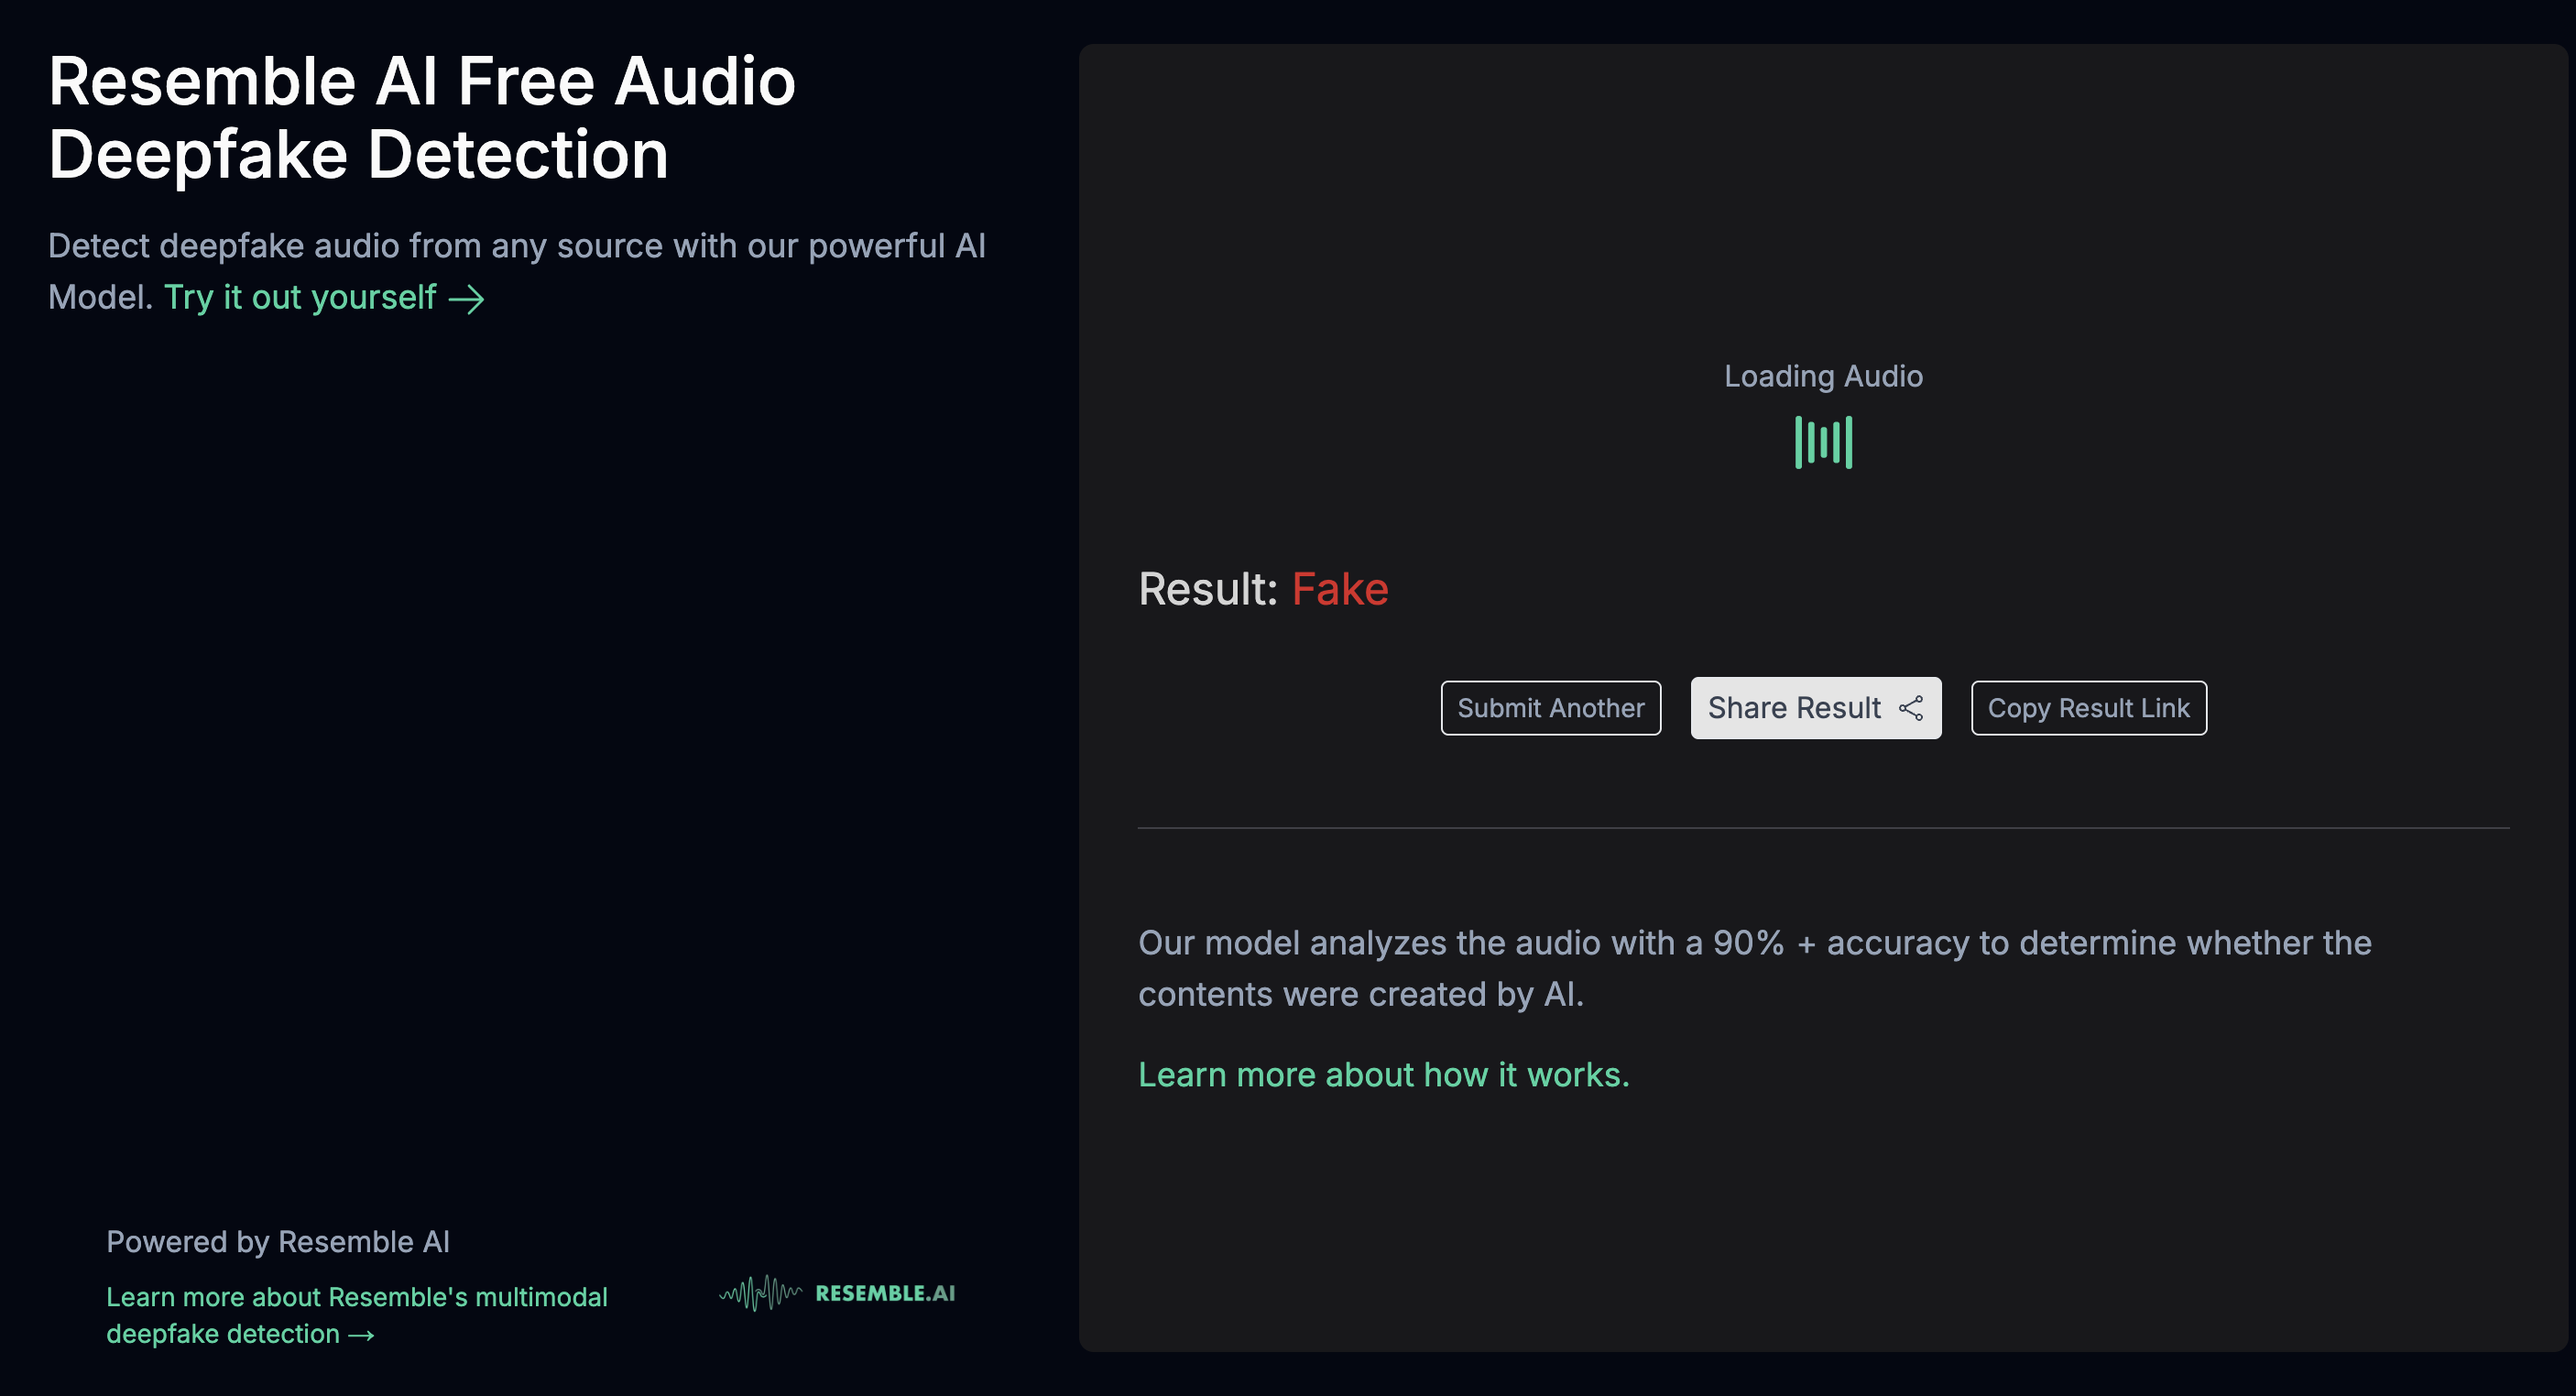Click the green audio loading bars icon

click(x=1823, y=442)
